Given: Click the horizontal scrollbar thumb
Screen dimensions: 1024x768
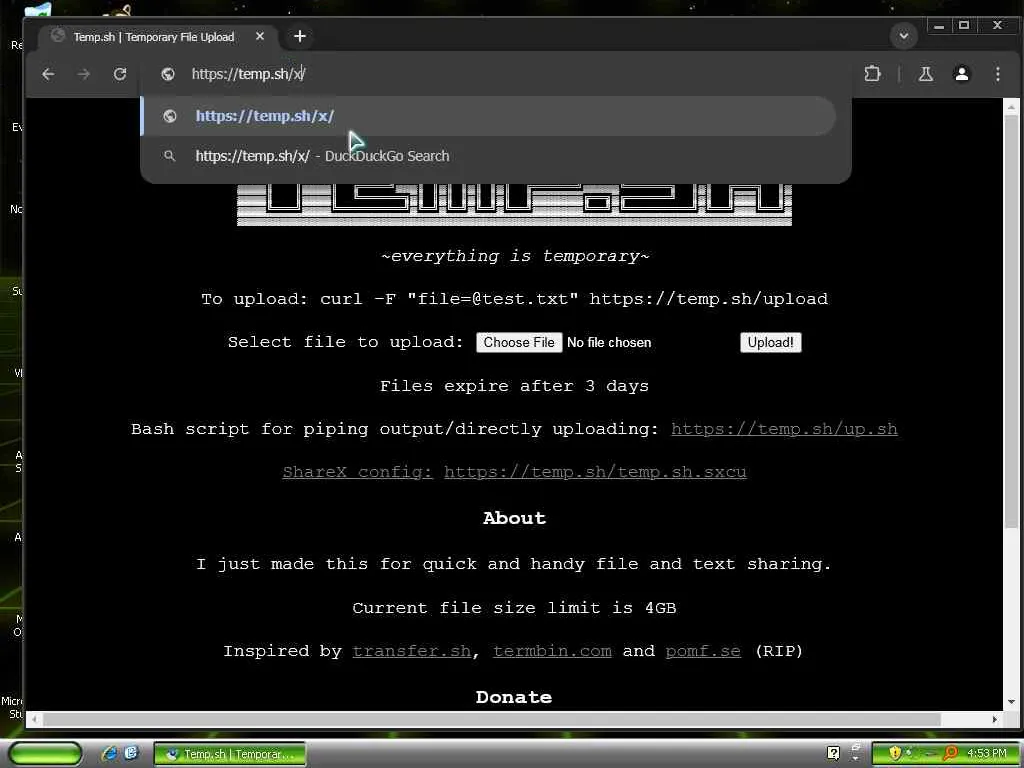Looking at the screenshot, I should 491,719.
